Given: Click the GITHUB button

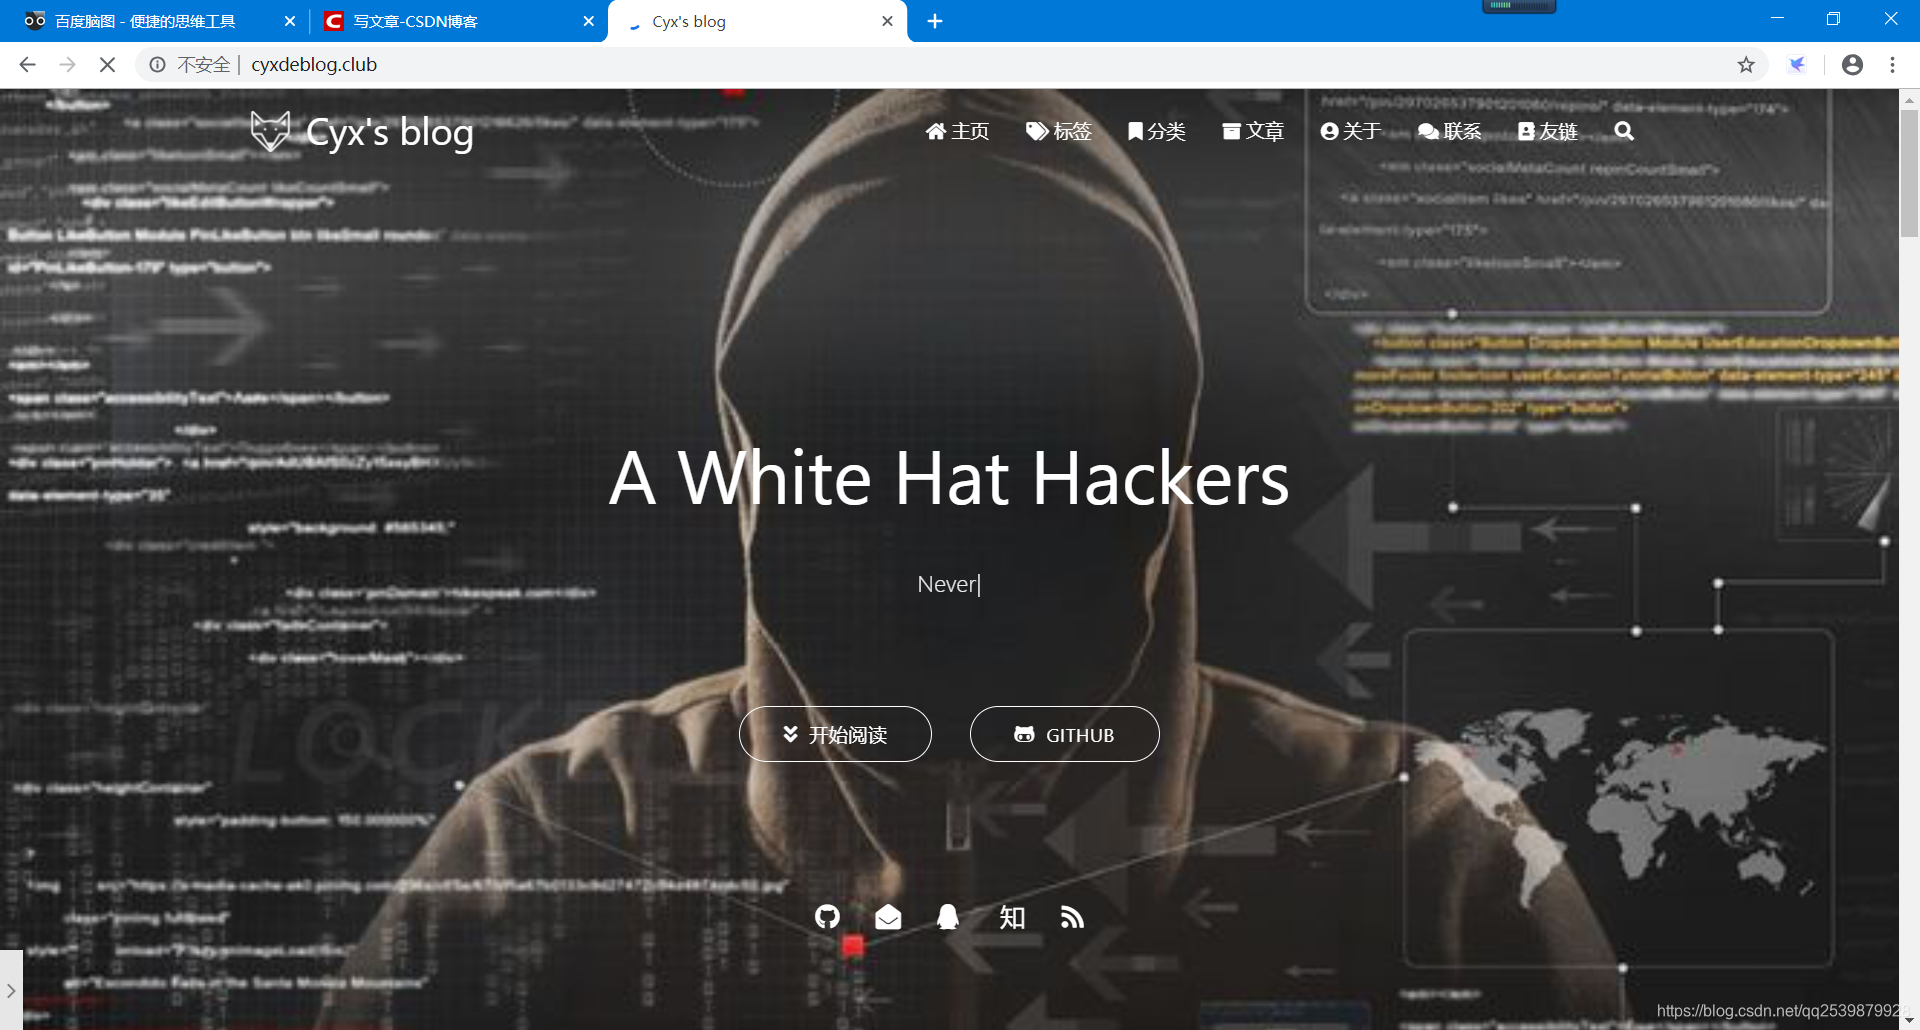Looking at the screenshot, I should coord(1065,734).
